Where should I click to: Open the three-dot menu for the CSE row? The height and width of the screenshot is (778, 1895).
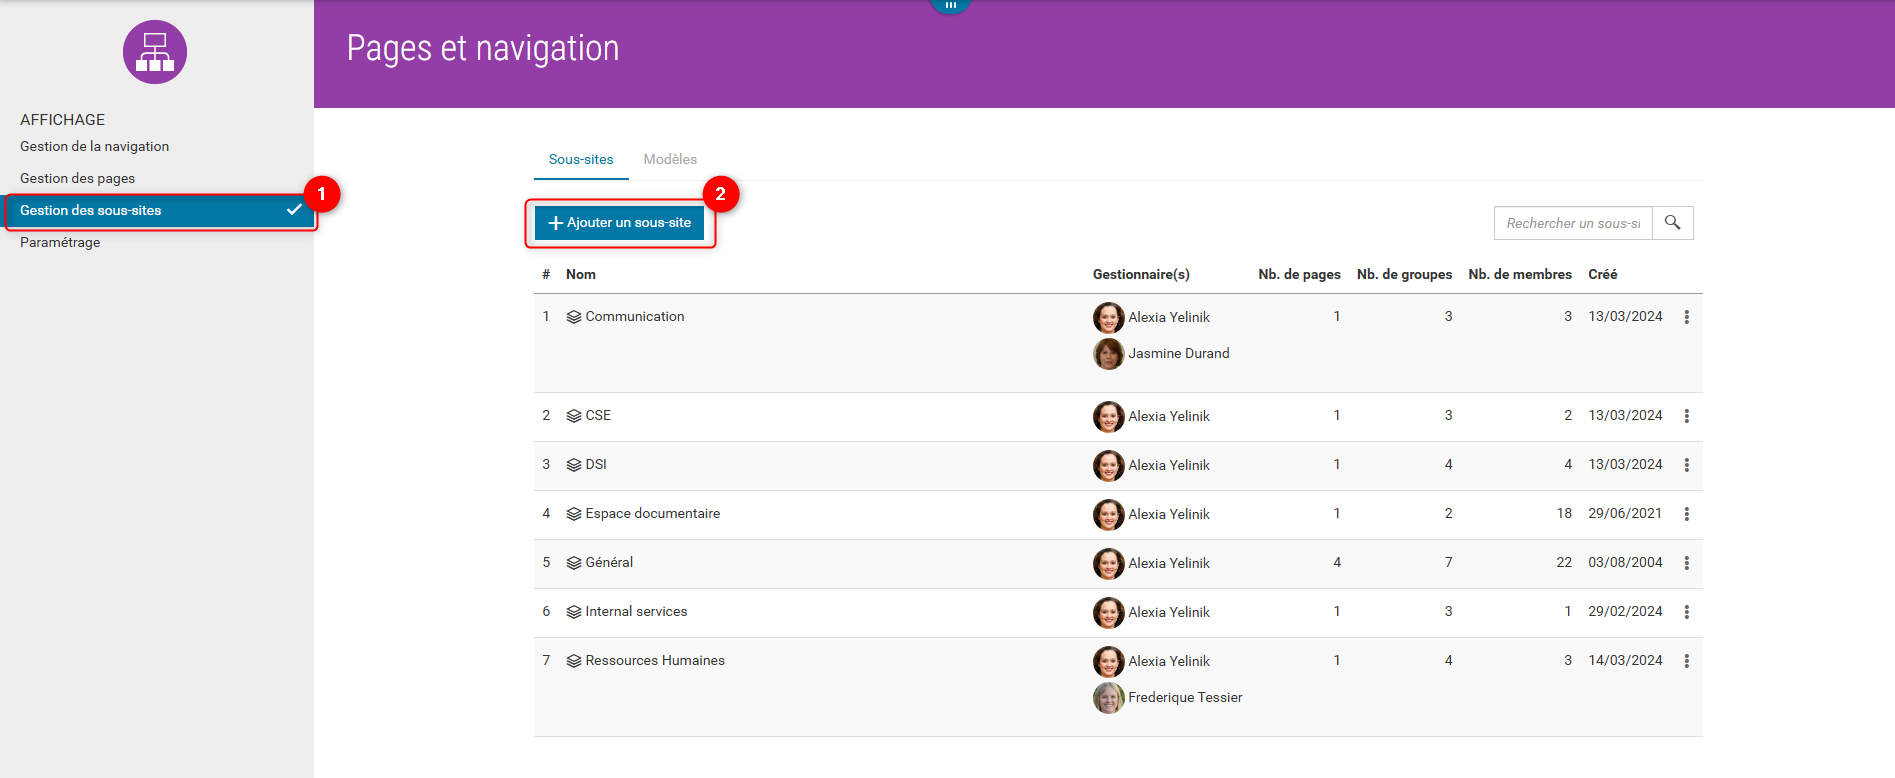click(x=1686, y=416)
